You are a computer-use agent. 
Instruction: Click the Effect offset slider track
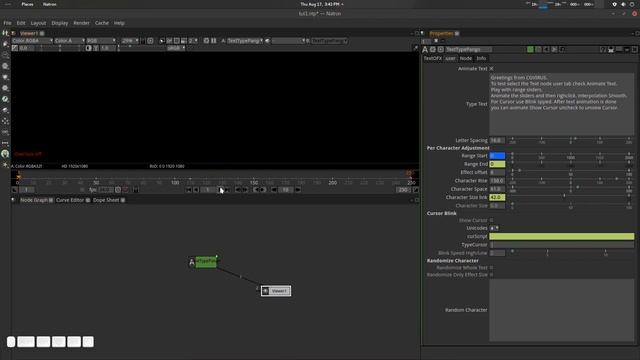pos(571,172)
